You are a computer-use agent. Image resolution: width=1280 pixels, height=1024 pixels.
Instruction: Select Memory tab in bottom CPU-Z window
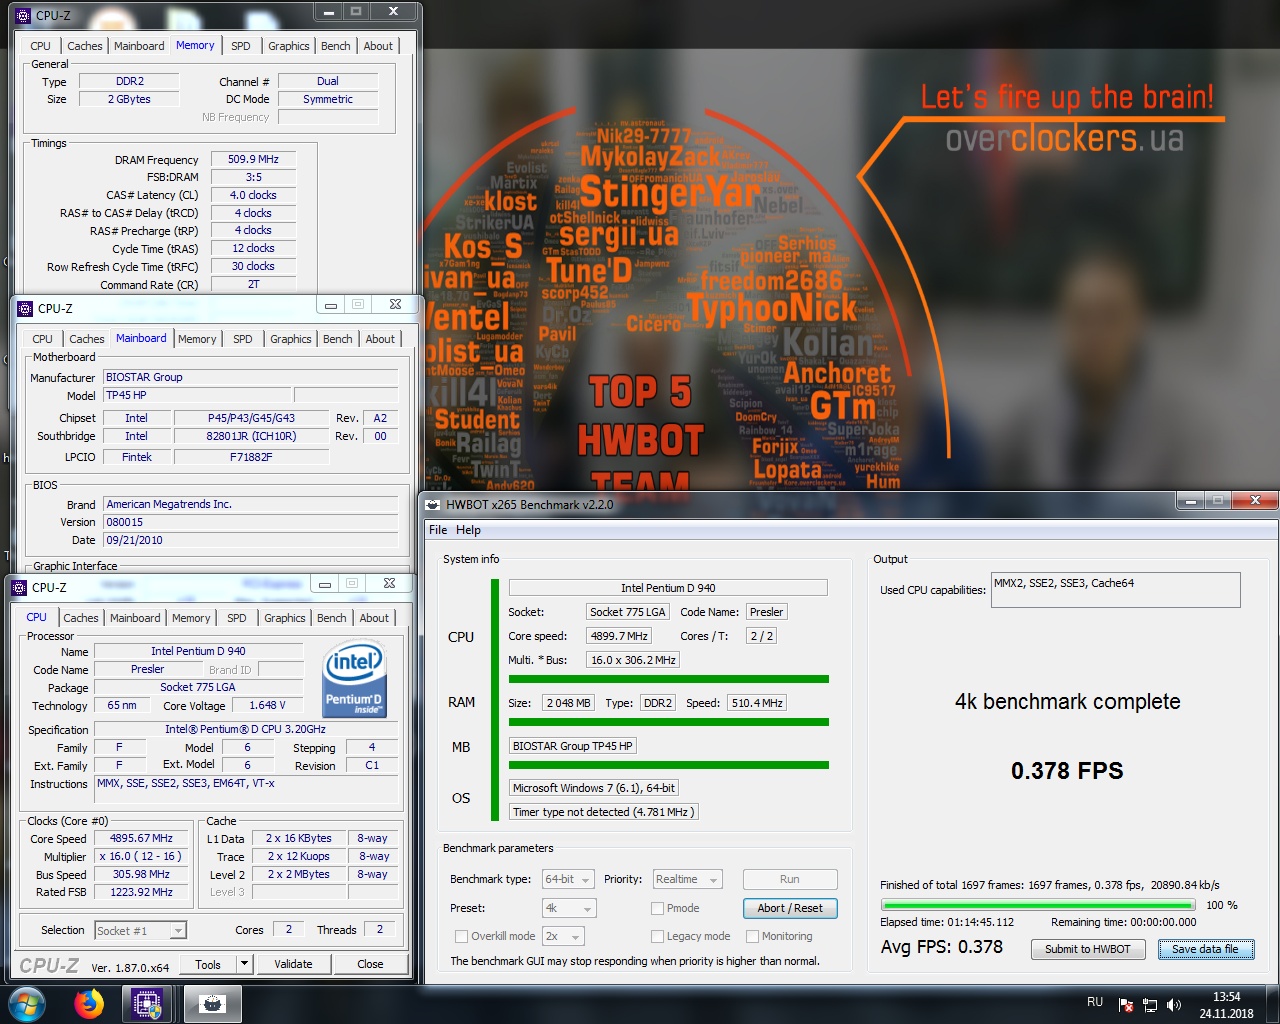[191, 618]
